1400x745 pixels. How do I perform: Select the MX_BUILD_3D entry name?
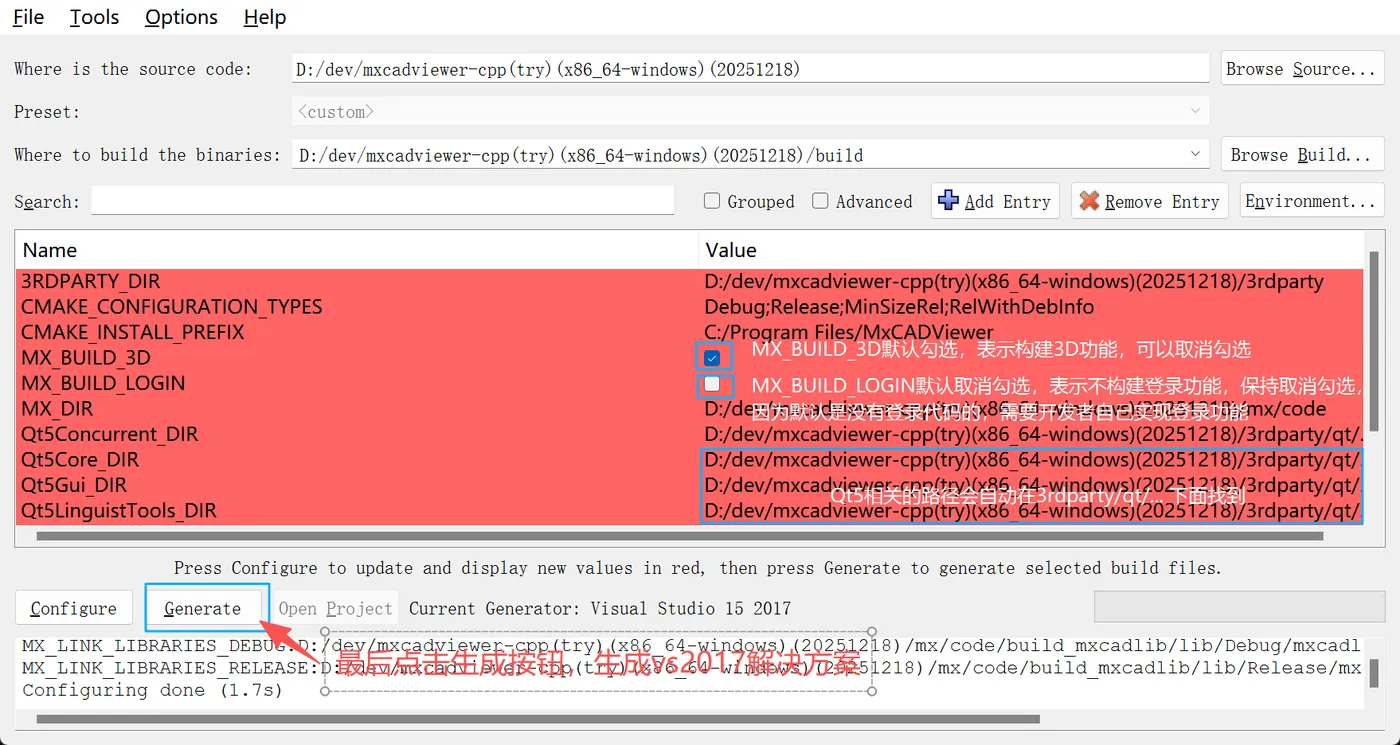[86, 358]
